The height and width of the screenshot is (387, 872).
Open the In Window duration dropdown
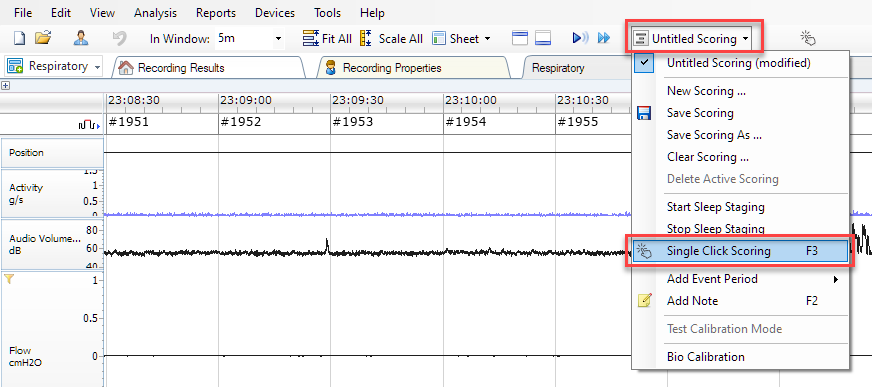click(x=250, y=39)
